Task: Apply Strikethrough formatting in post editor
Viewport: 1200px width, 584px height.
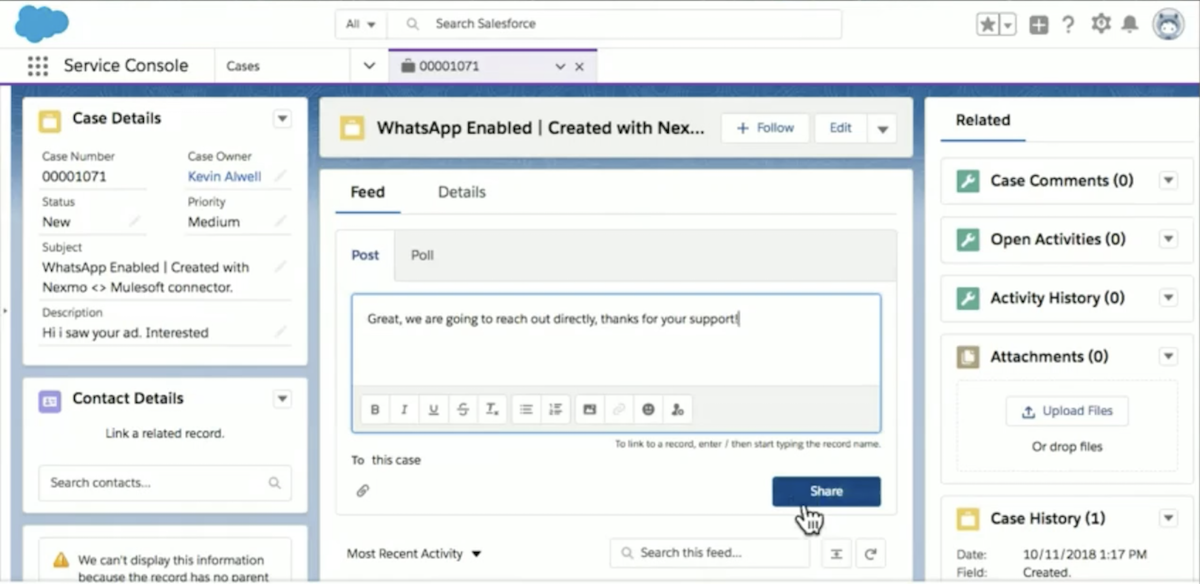Action: coord(462,409)
